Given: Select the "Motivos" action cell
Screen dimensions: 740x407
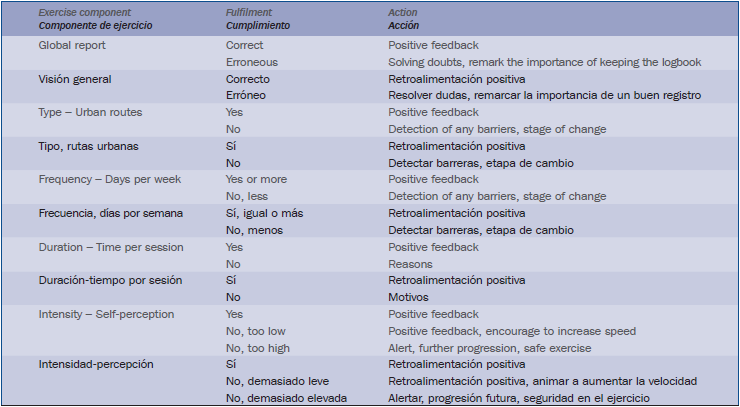Looking at the screenshot, I should (409, 297).
